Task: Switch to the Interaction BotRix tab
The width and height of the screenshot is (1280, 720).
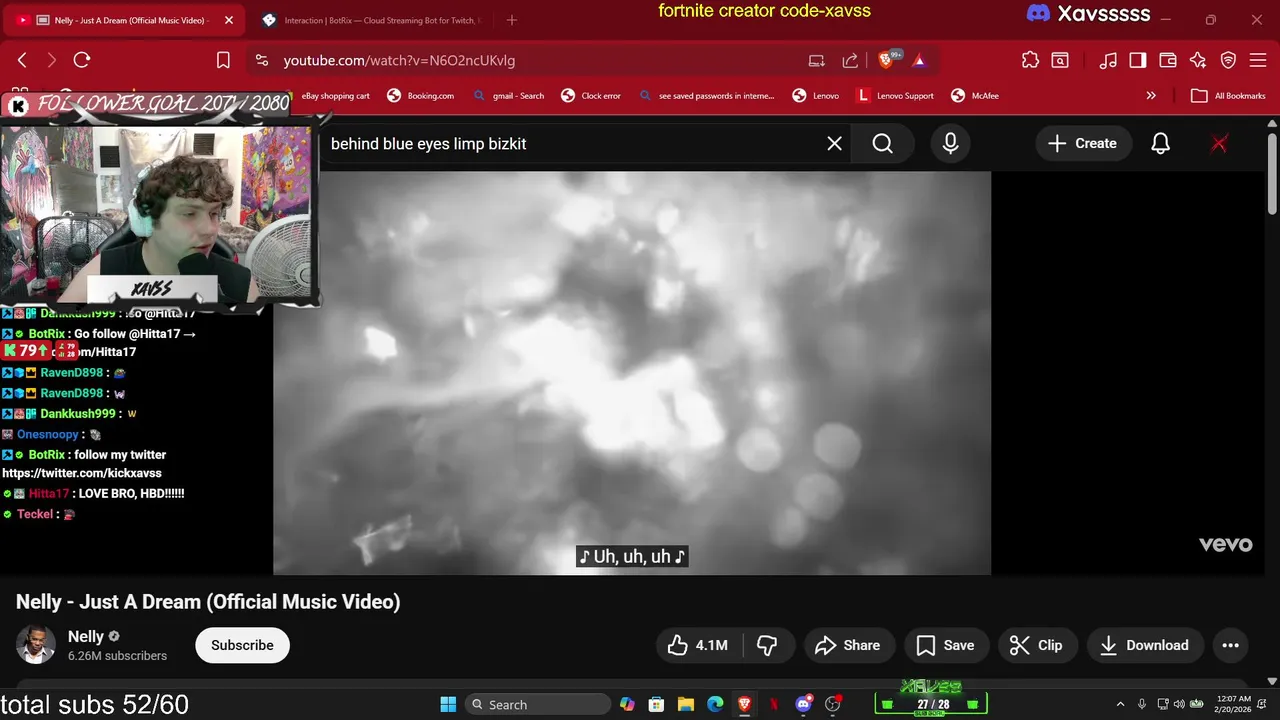Action: point(372,20)
